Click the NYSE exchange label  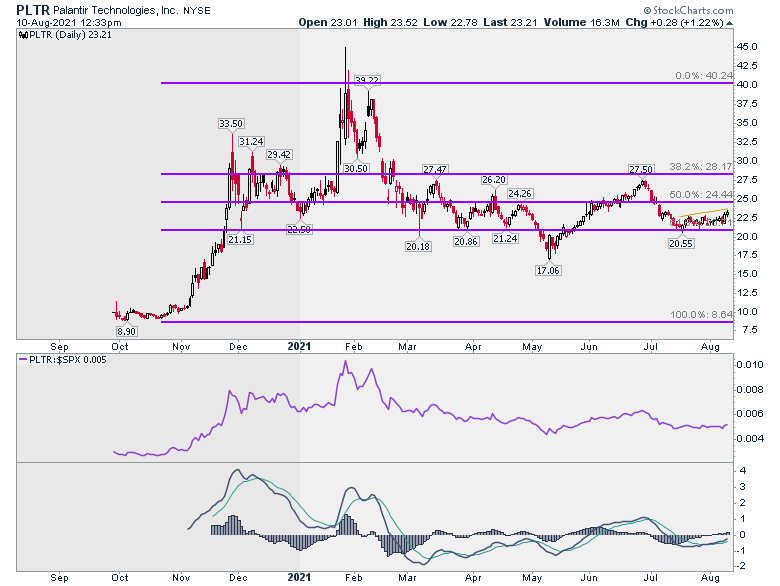(197, 10)
